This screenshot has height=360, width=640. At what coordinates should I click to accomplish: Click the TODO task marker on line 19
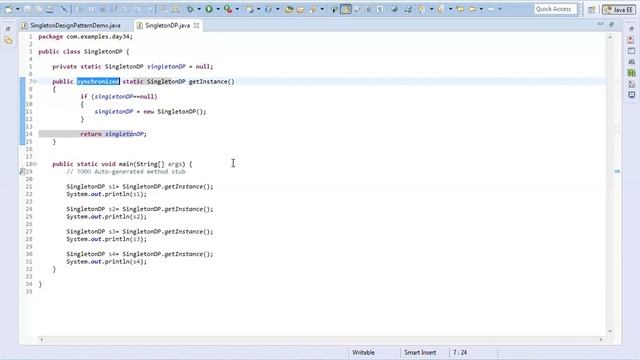coord(22,172)
